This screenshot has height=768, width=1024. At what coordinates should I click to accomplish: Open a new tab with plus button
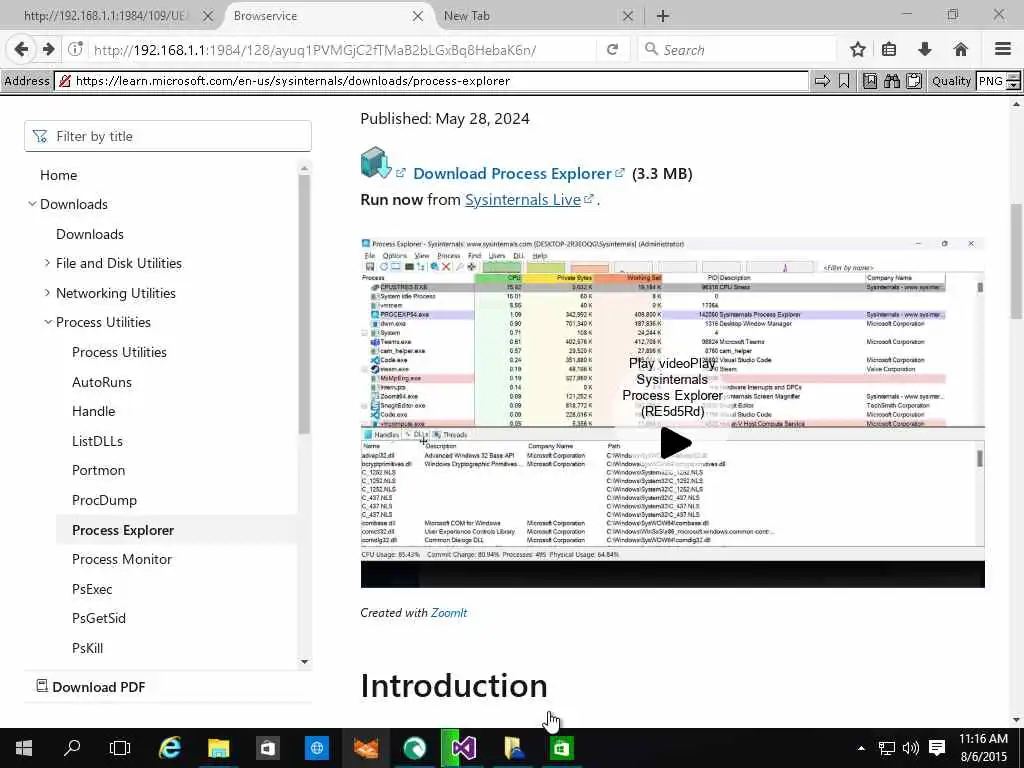point(663,16)
